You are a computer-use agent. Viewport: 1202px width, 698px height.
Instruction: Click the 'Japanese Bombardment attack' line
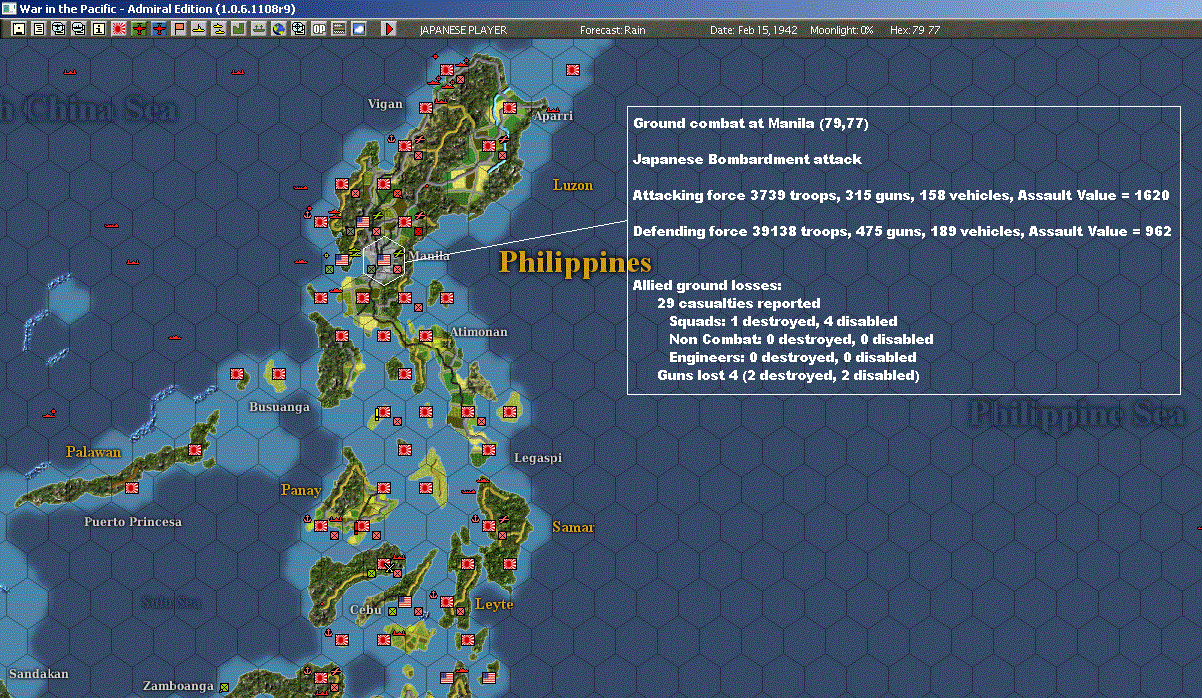point(748,159)
